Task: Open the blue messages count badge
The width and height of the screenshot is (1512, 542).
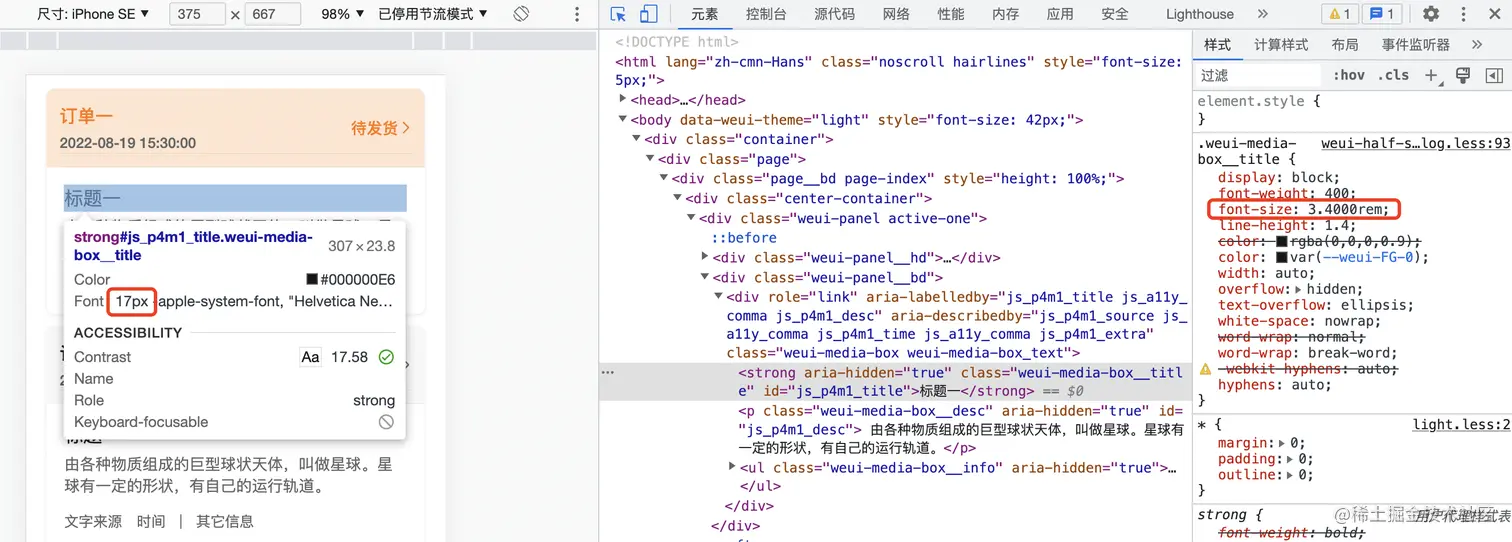Action: (x=1383, y=14)
